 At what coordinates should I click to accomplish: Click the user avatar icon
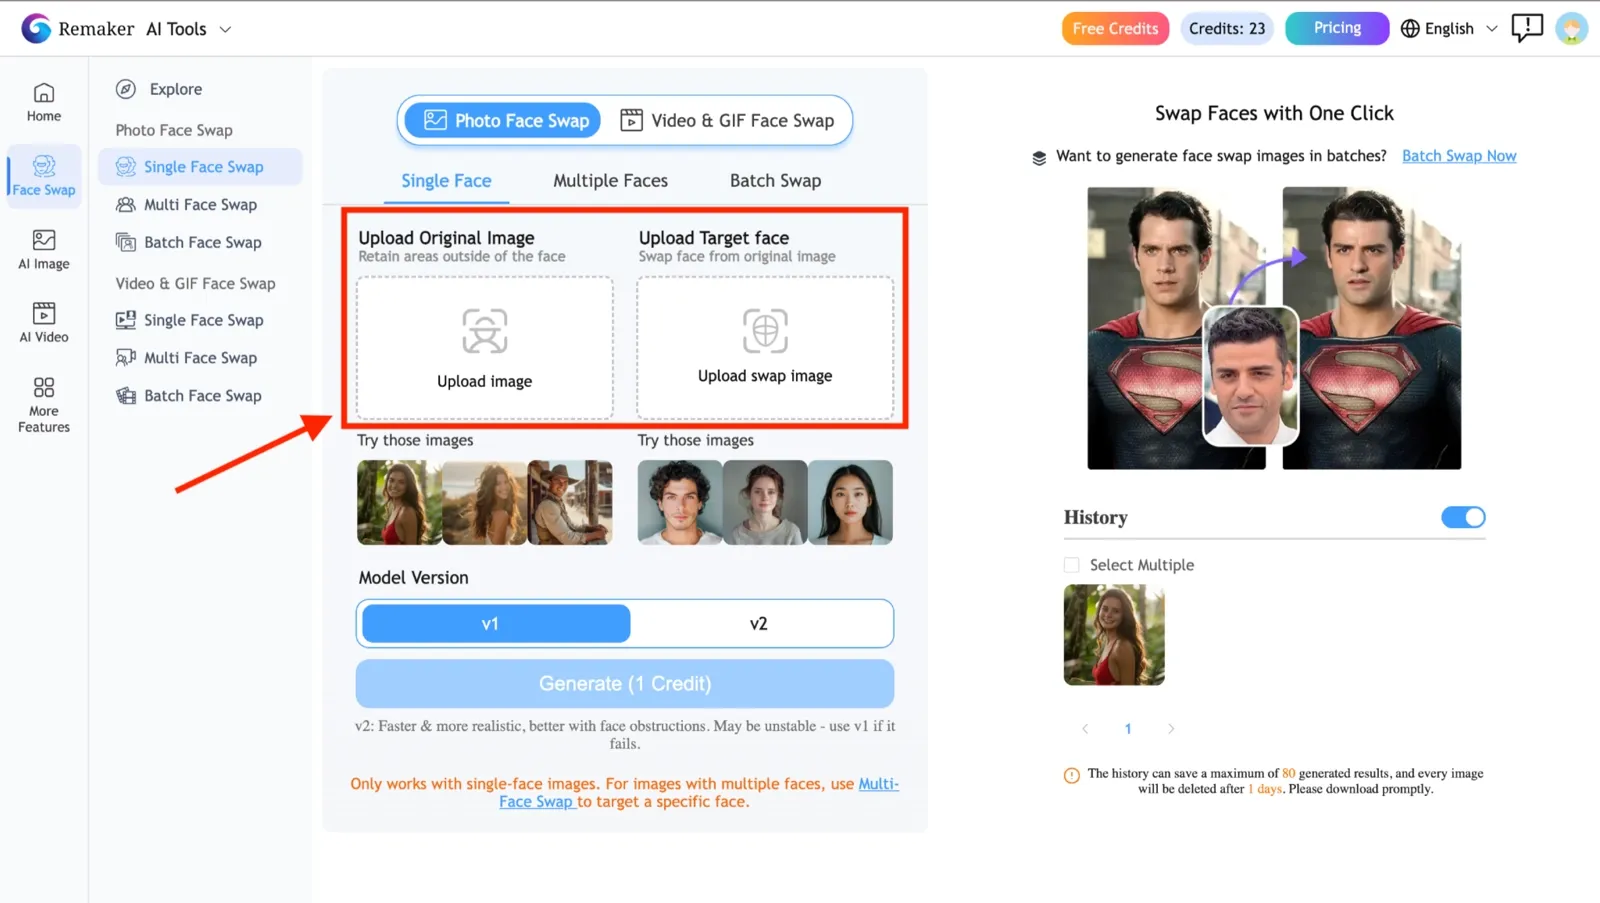pos(1572,28)
